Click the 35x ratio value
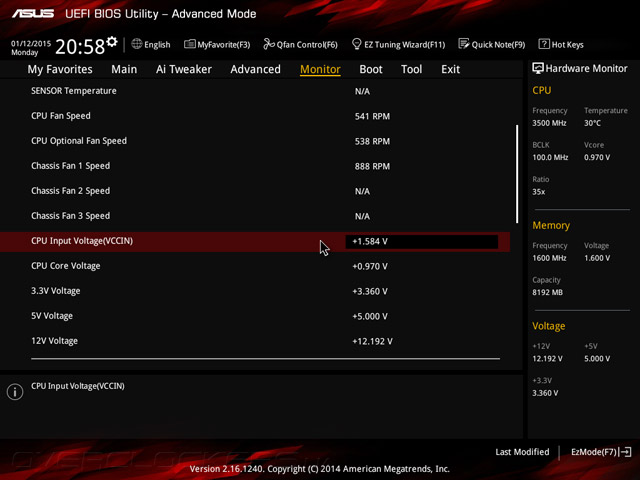 [539, 191]
